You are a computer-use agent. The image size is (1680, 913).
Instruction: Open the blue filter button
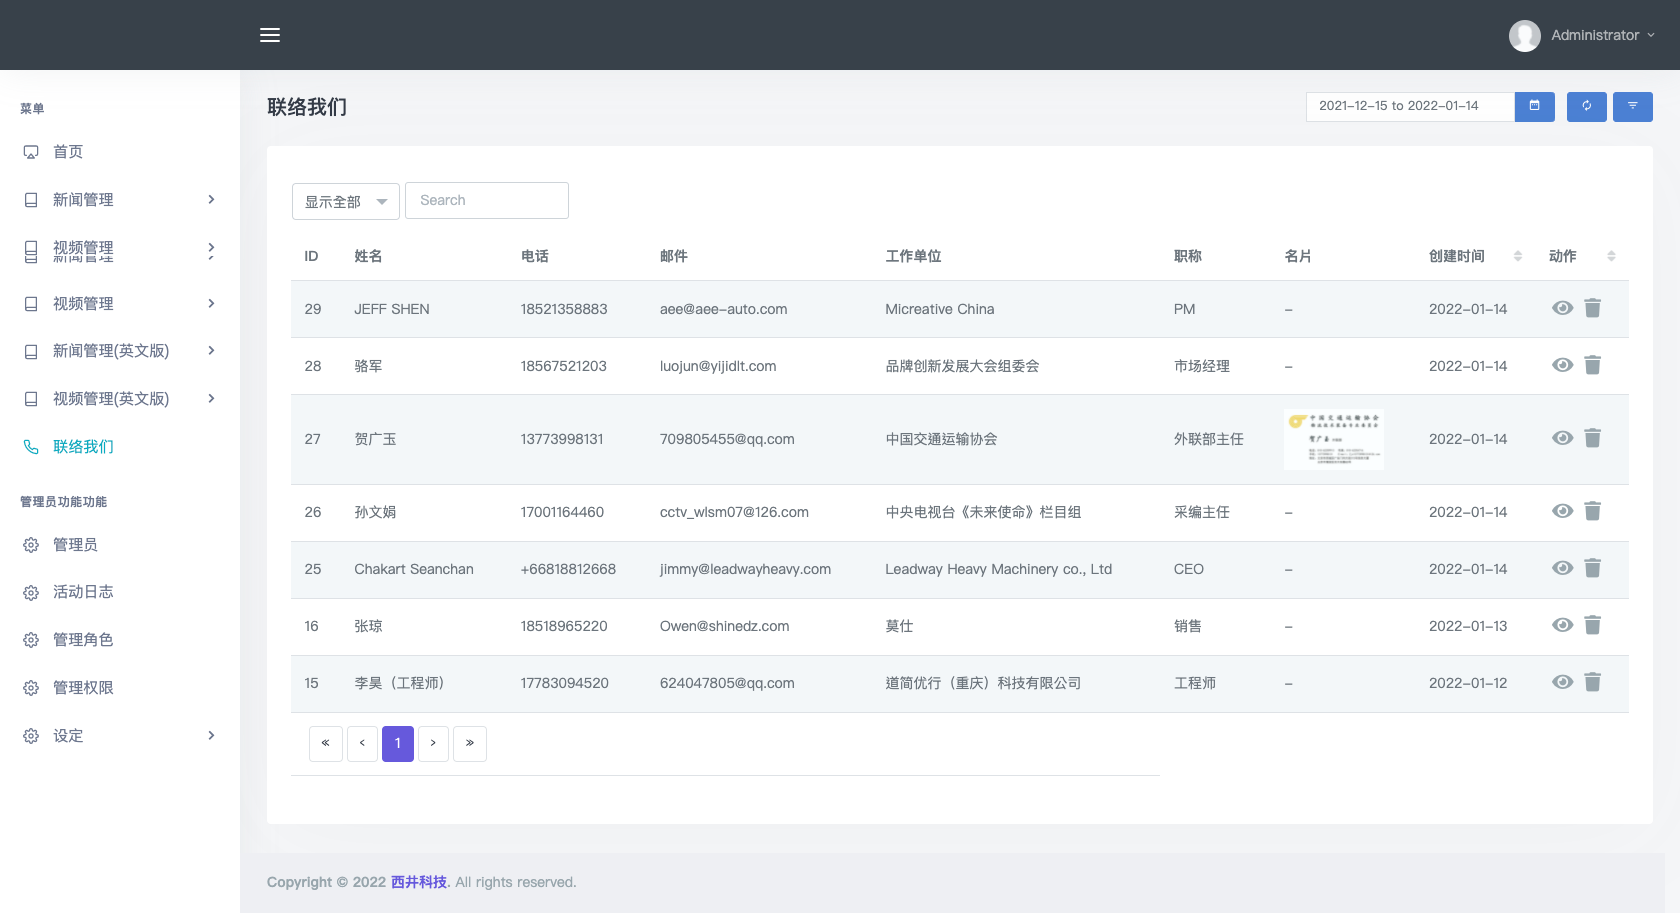[x=1632, y=106]
